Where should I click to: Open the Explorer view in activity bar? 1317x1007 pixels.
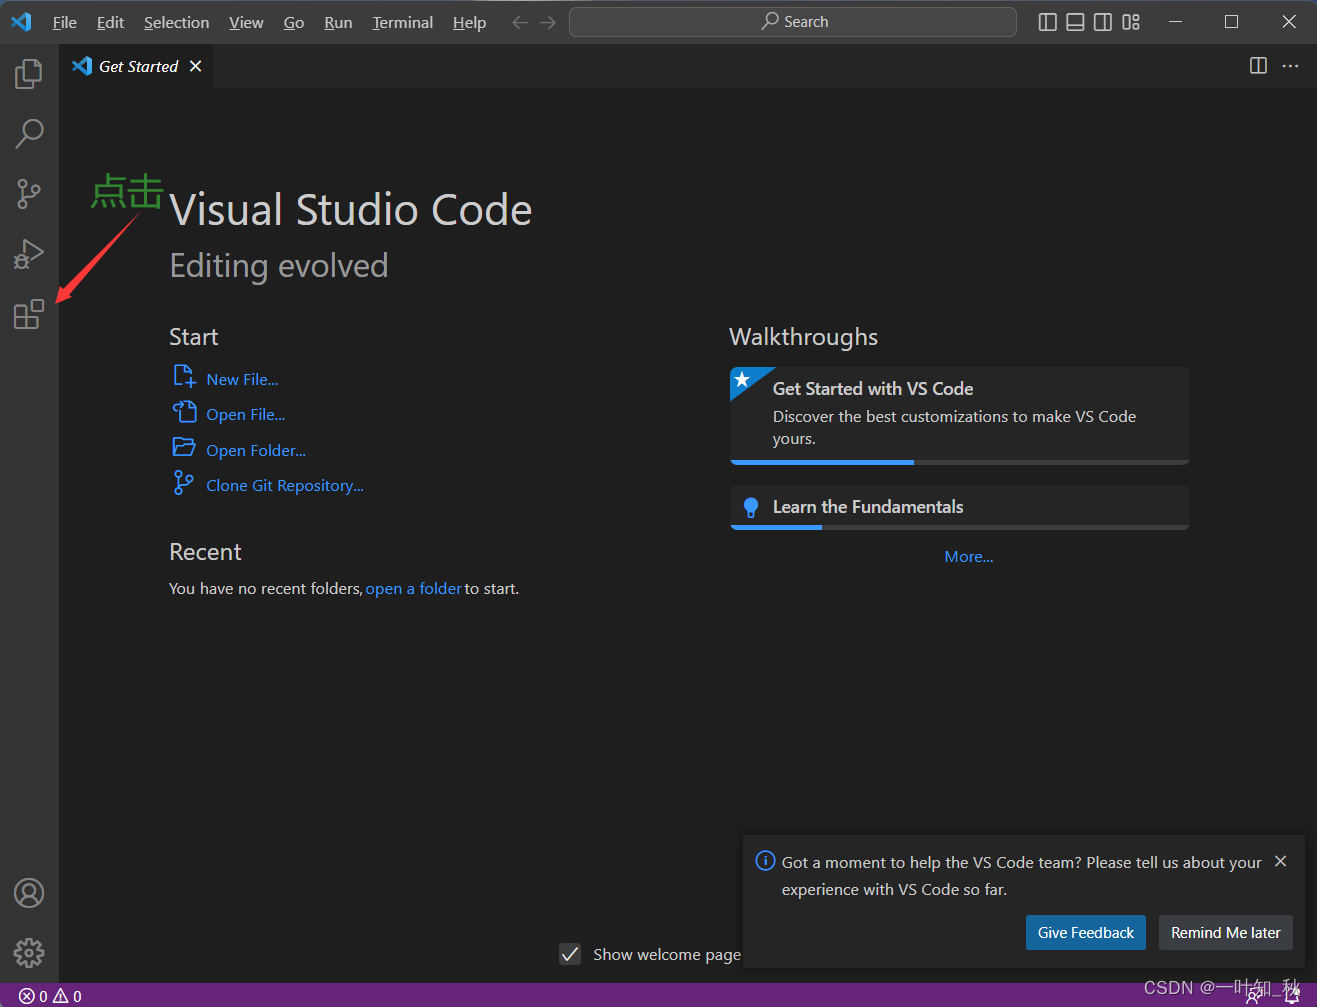(x=29, y=74)
